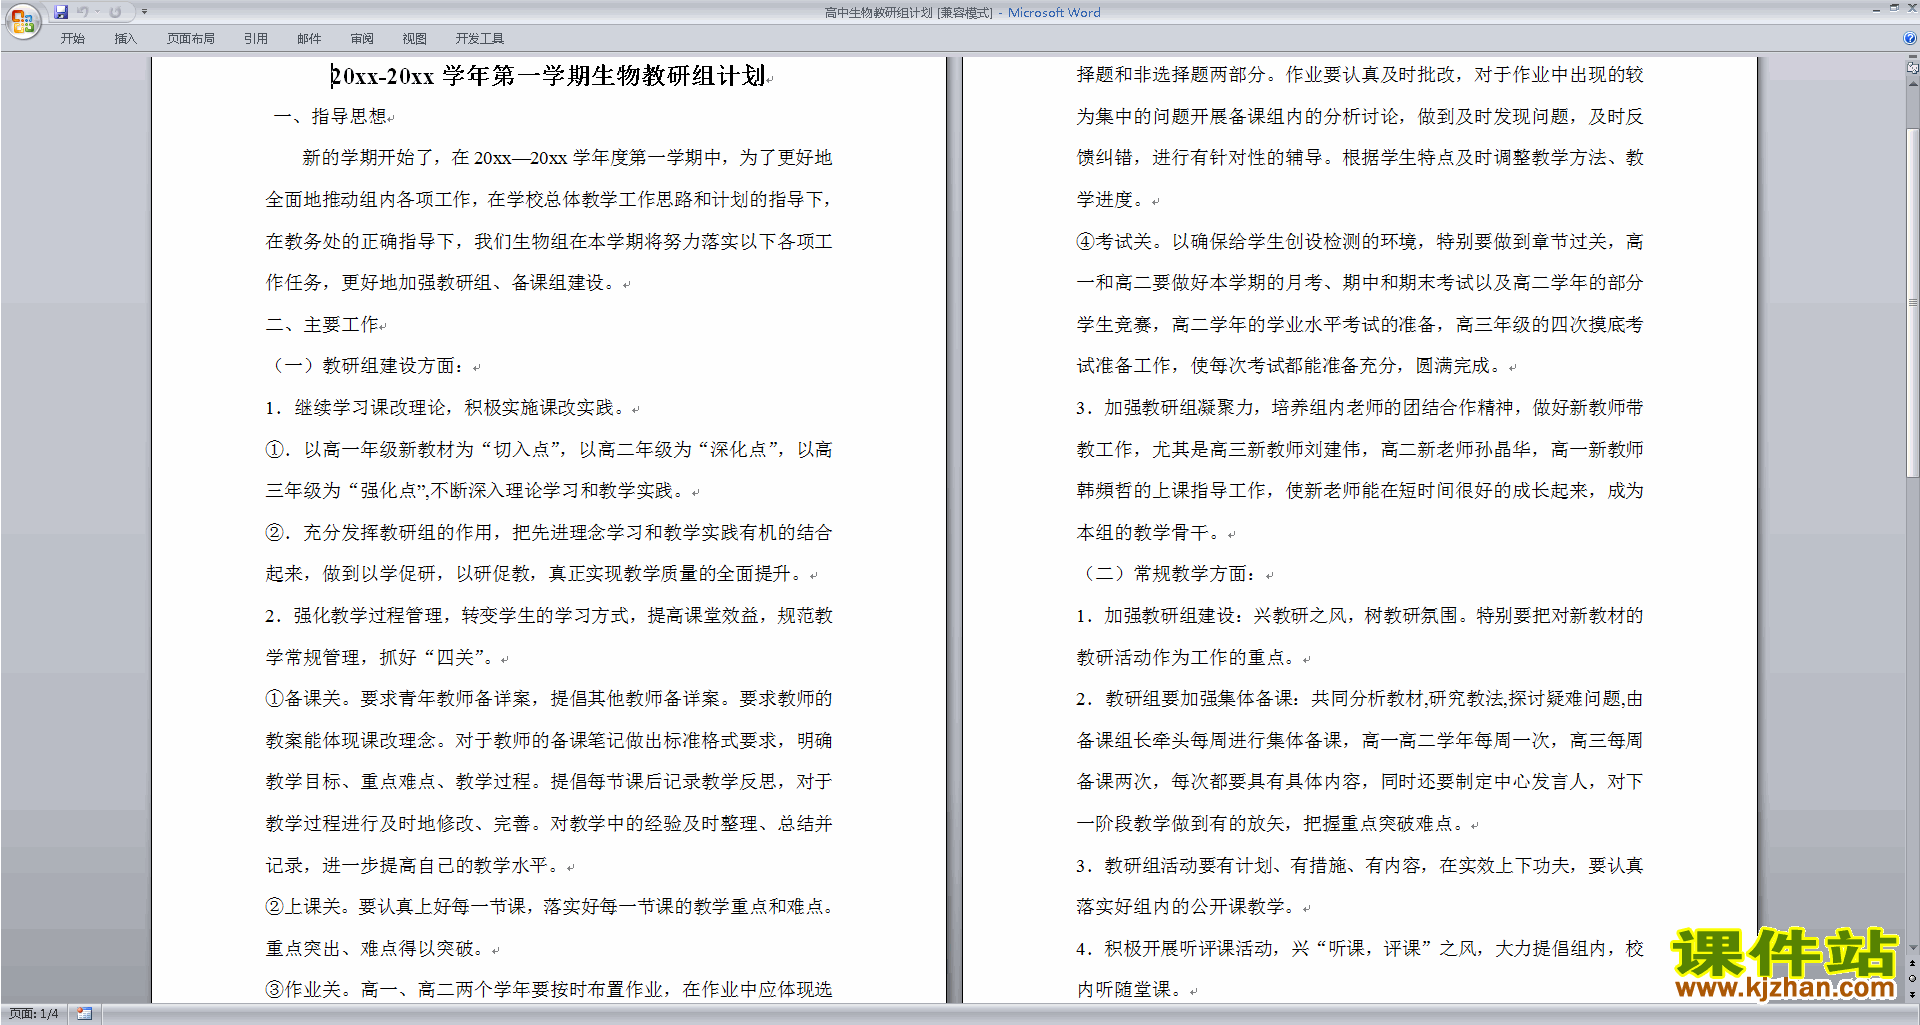This screenshot has width=1920, height=1025.
Task: Open the 开始 (Home) ribbon tab
Action: (x=72, y=38)
